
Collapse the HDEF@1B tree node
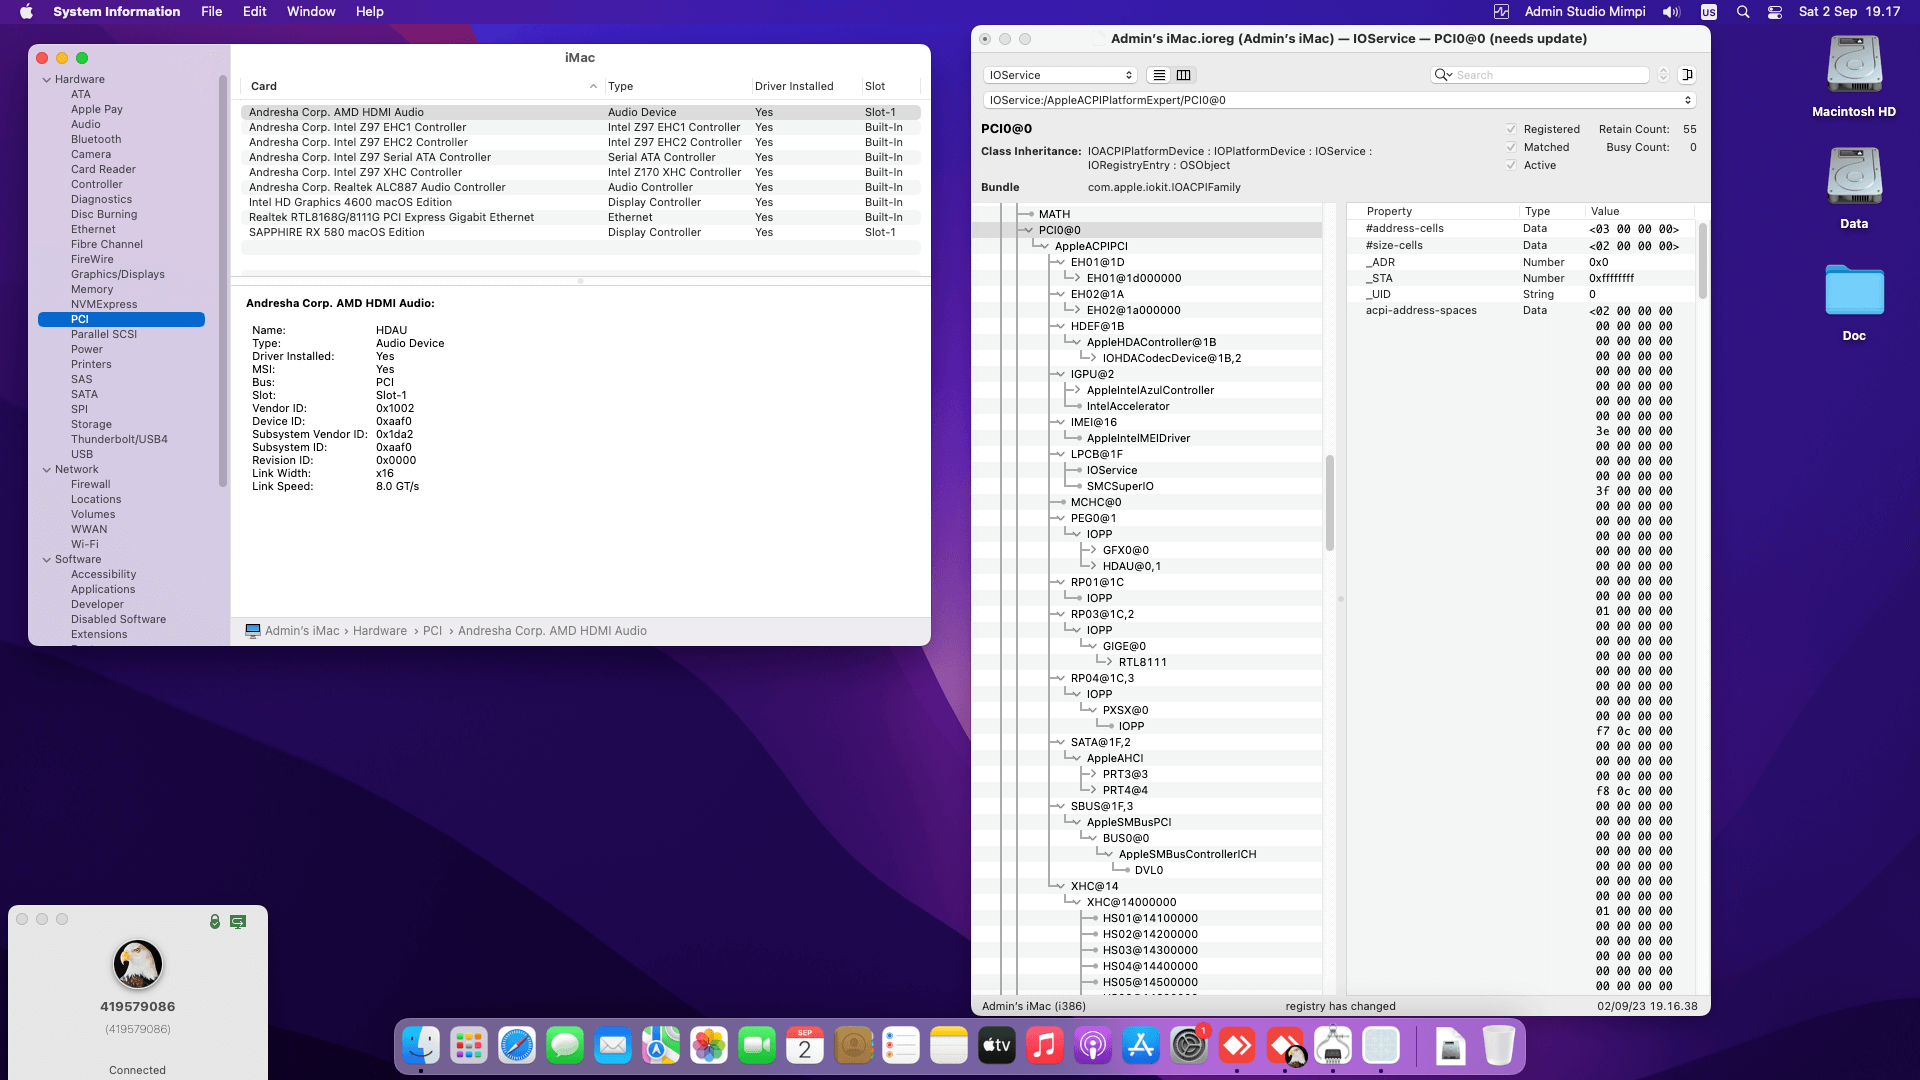click(x=1059, y=326)
